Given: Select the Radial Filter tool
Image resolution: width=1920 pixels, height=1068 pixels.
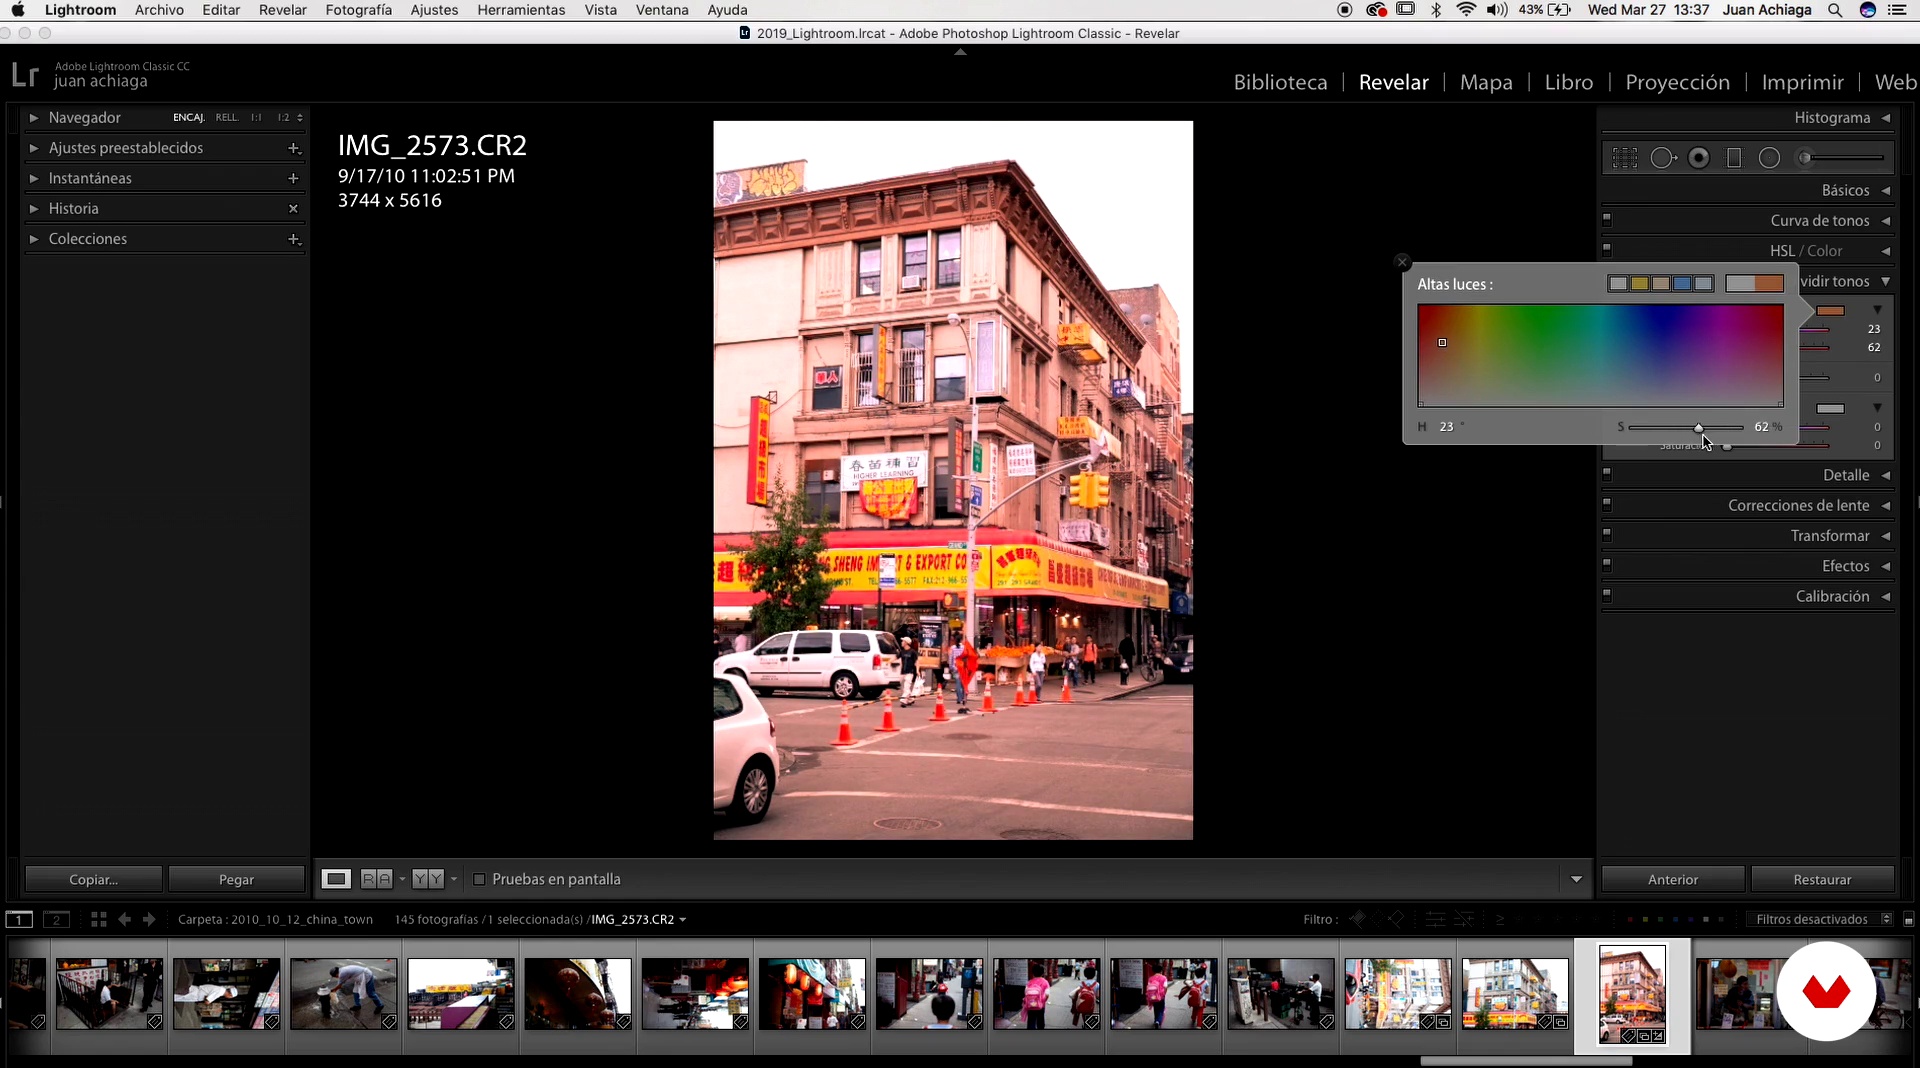Looking at the screenshot, I should (1769, 158).
